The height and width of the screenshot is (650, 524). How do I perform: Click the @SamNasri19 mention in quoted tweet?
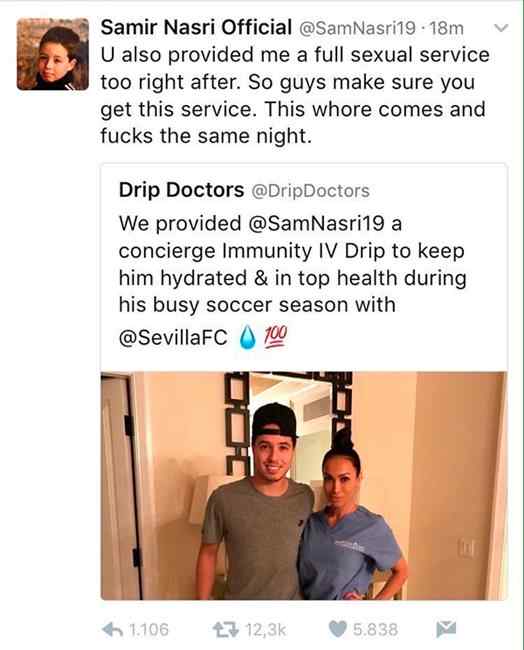coord(316,224)
